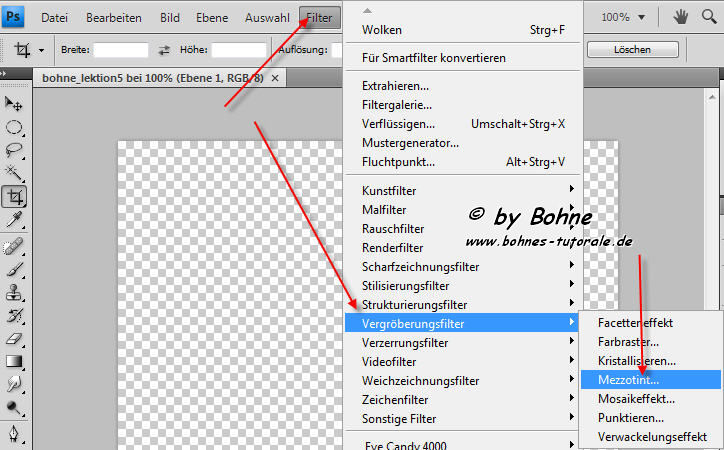This screenshot has width=724, height=450.
Task: Select the Eraser tool
Action: (x=15, y=338)
